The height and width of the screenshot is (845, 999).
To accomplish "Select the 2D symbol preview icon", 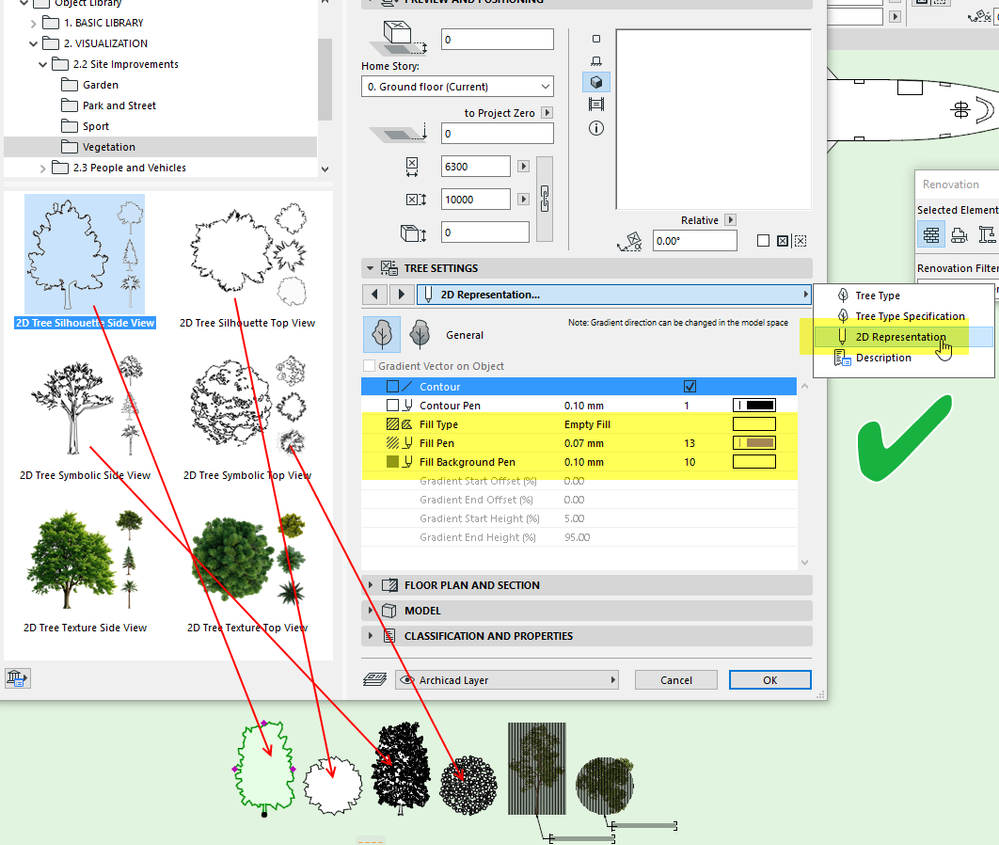I will click(x=596, y=39).
